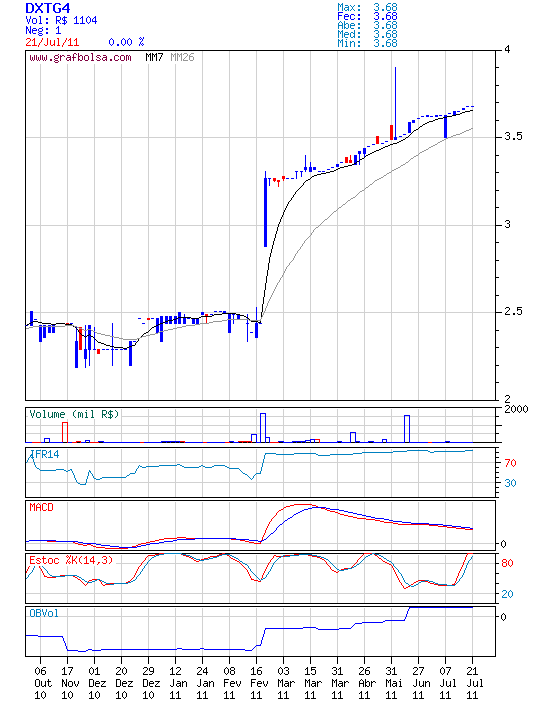
Task: Click the 20 level on stochastic axis
Action: (x=507, y=594)
